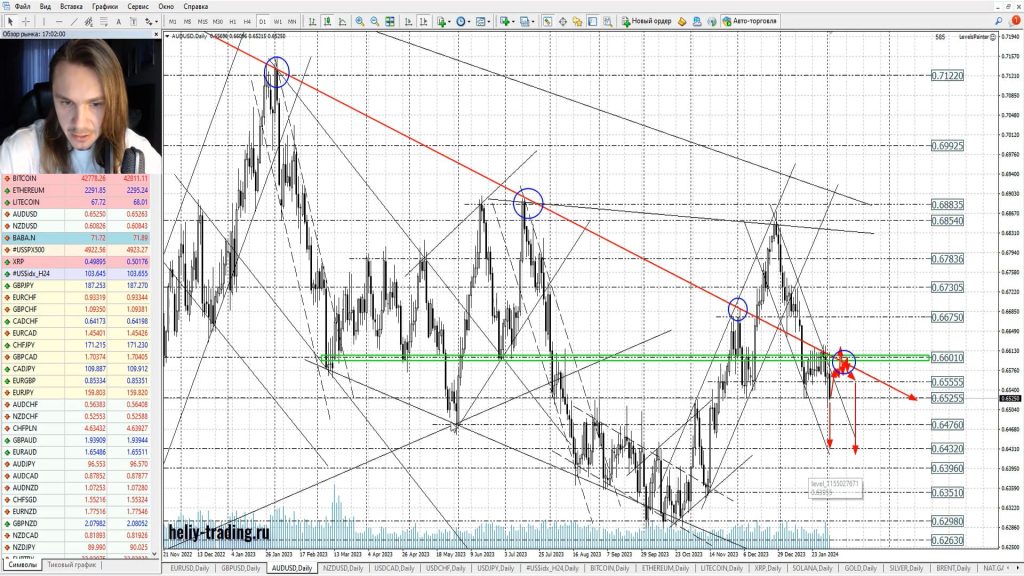Open the Тиковый график tab
Image resolution: width=1024 pixels, height=576 pixels.
[x=71, y=565]
